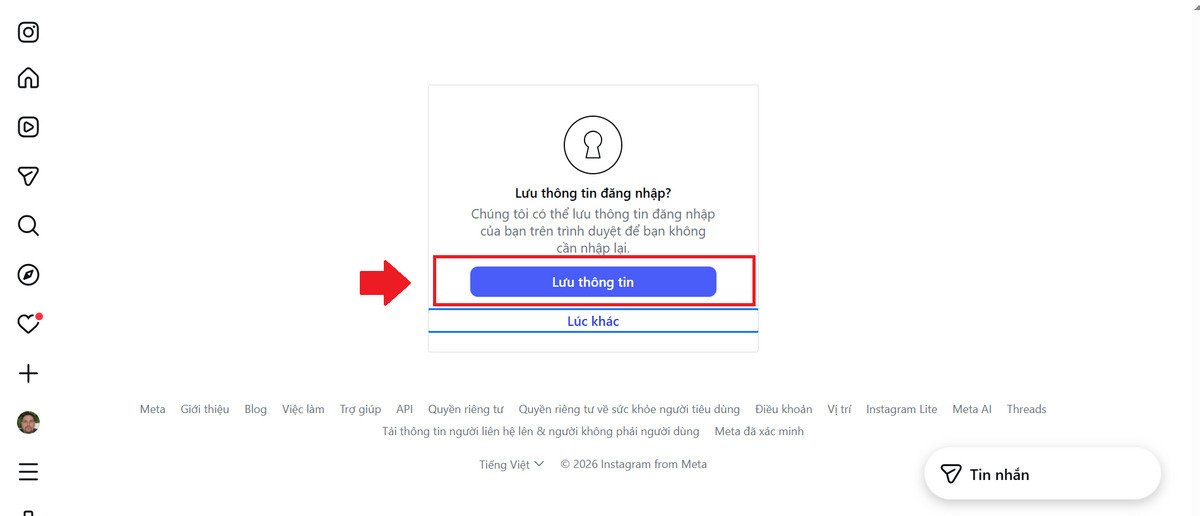Choose Lúc khác to skip saving
This screenshot has width=1200, height=516.
[x=593, y=321]
